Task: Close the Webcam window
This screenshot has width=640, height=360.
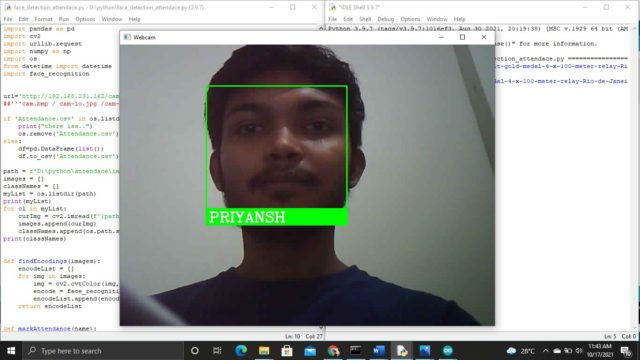Action: (x=484, y=37)
